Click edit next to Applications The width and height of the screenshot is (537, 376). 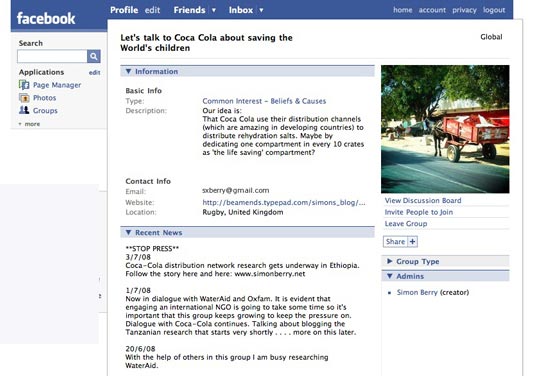pos(95,73)
